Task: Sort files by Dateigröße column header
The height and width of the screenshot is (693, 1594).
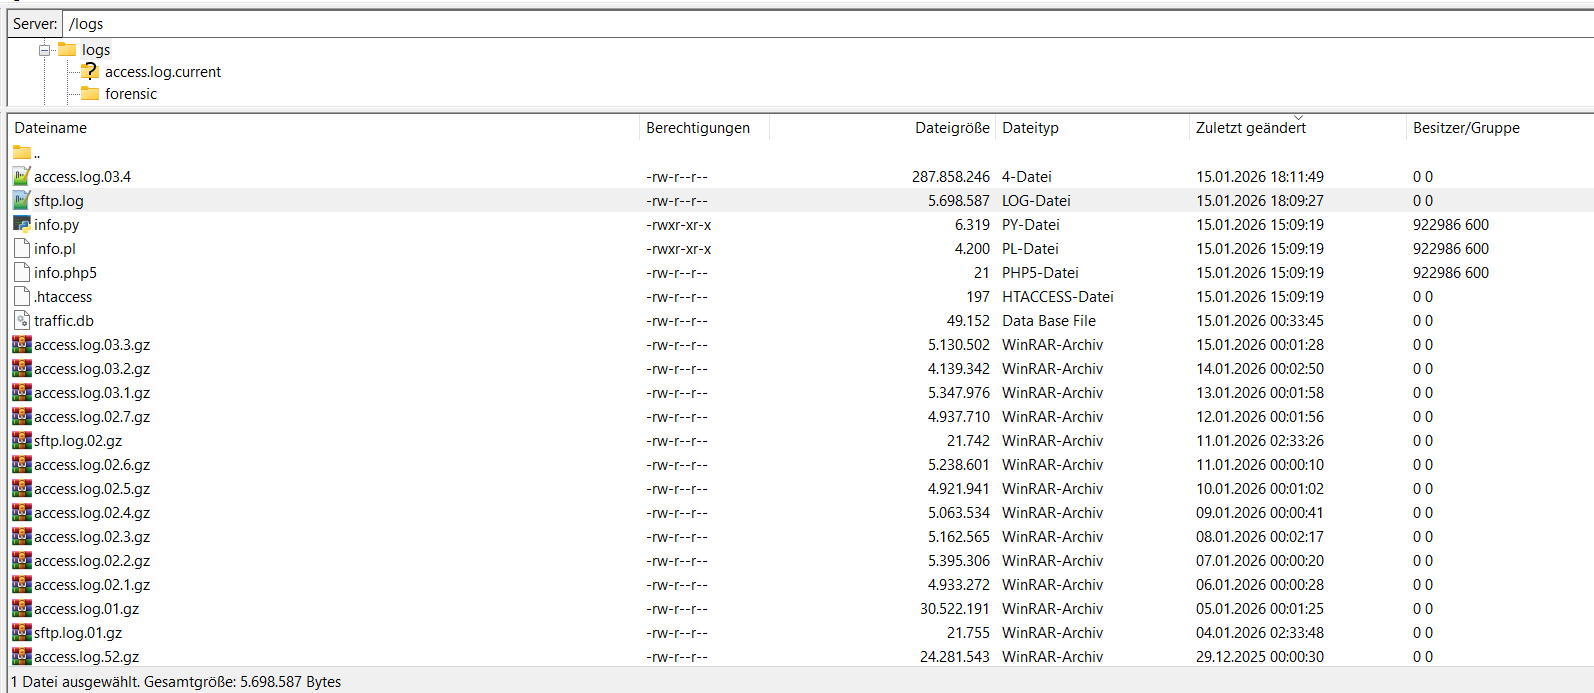Action: click(951, 128)
